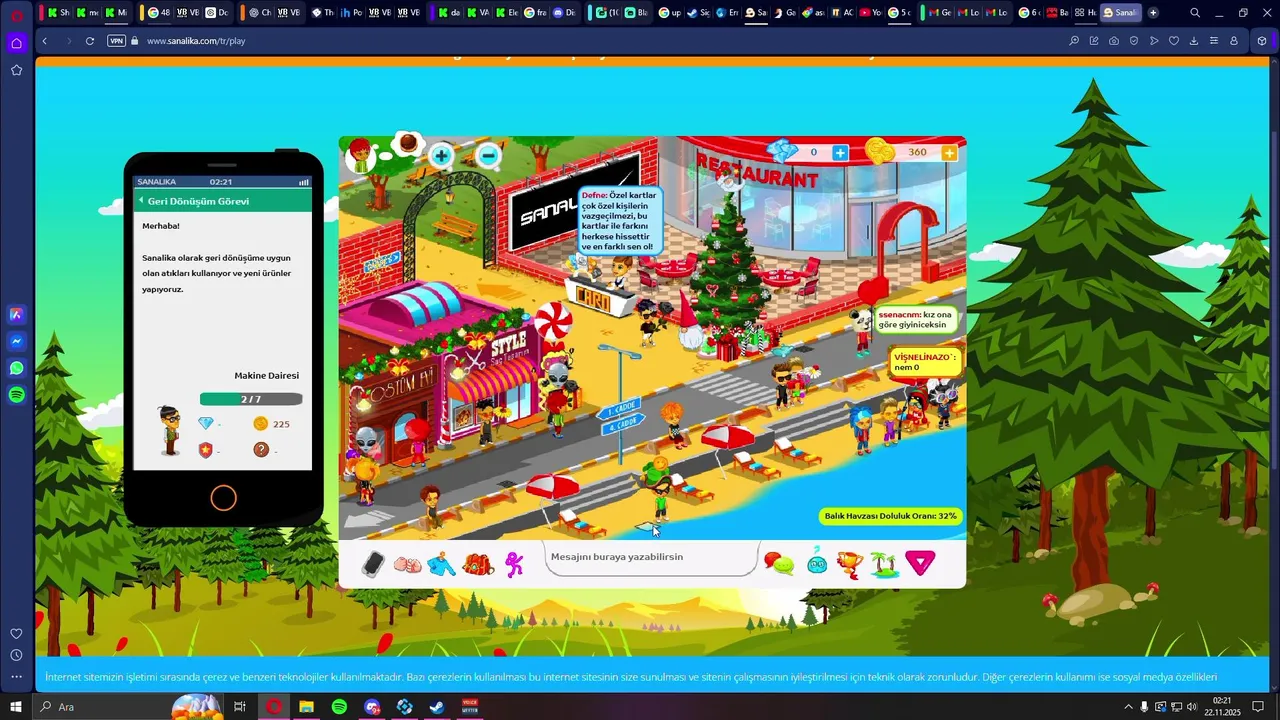Open the palm tree island icon
Viewport: 1280px width, 720px height.
[883, 564]
